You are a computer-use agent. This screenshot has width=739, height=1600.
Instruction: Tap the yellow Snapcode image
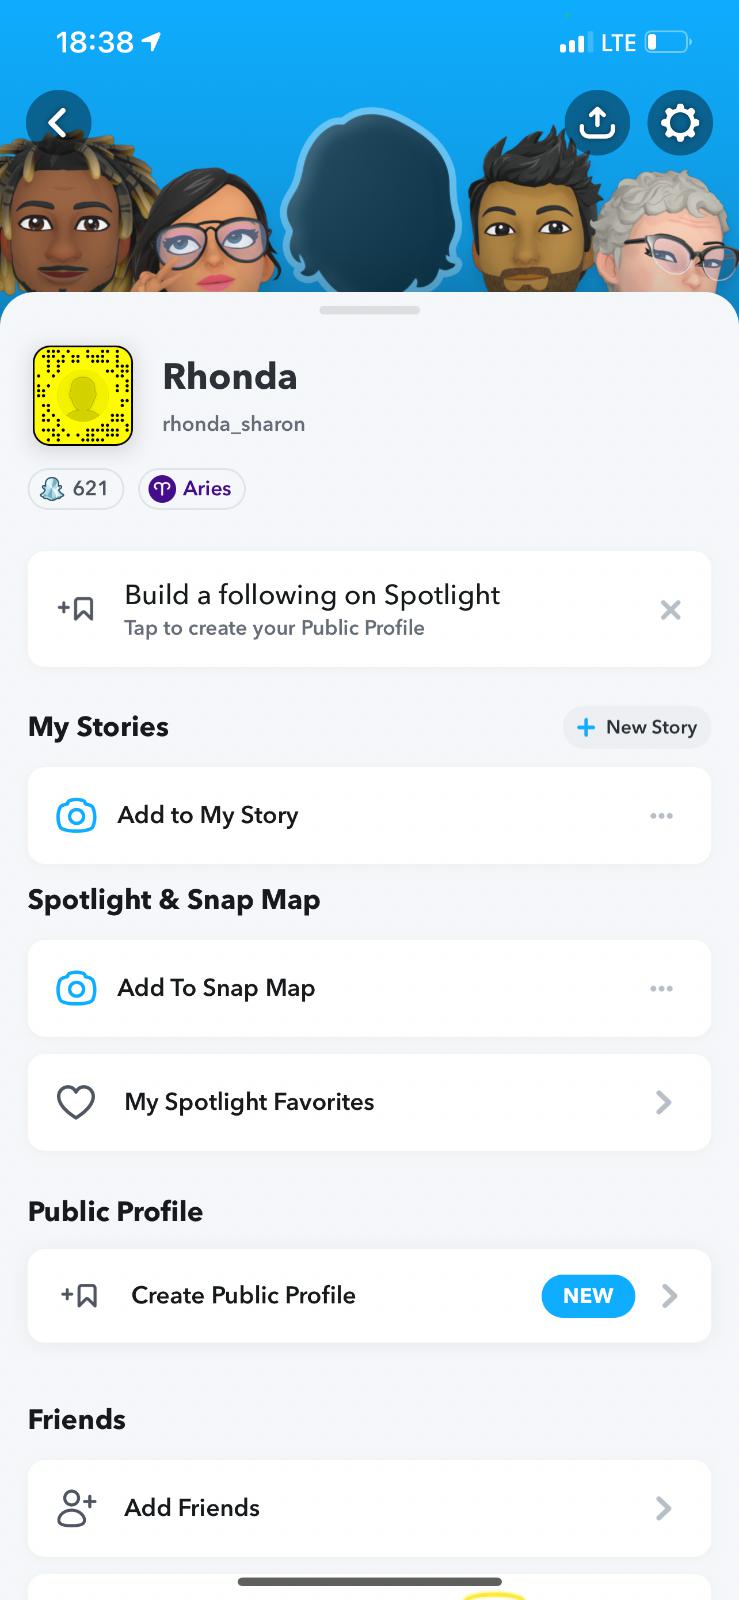point(83,396)
